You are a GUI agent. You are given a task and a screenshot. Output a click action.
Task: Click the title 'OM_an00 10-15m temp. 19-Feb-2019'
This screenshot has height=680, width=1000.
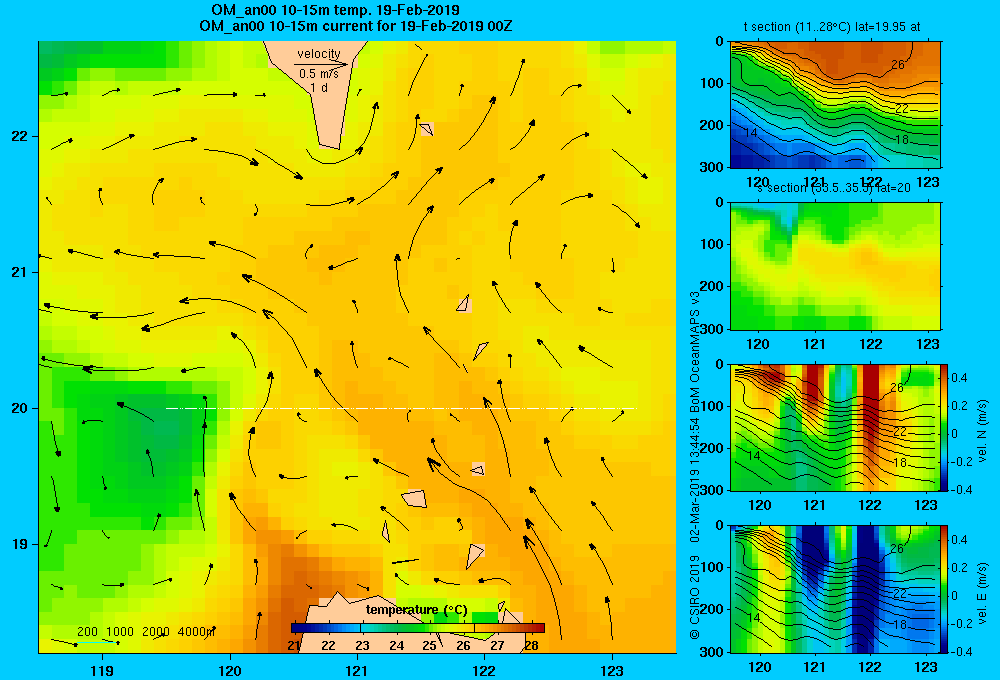[x=335, y=10]
